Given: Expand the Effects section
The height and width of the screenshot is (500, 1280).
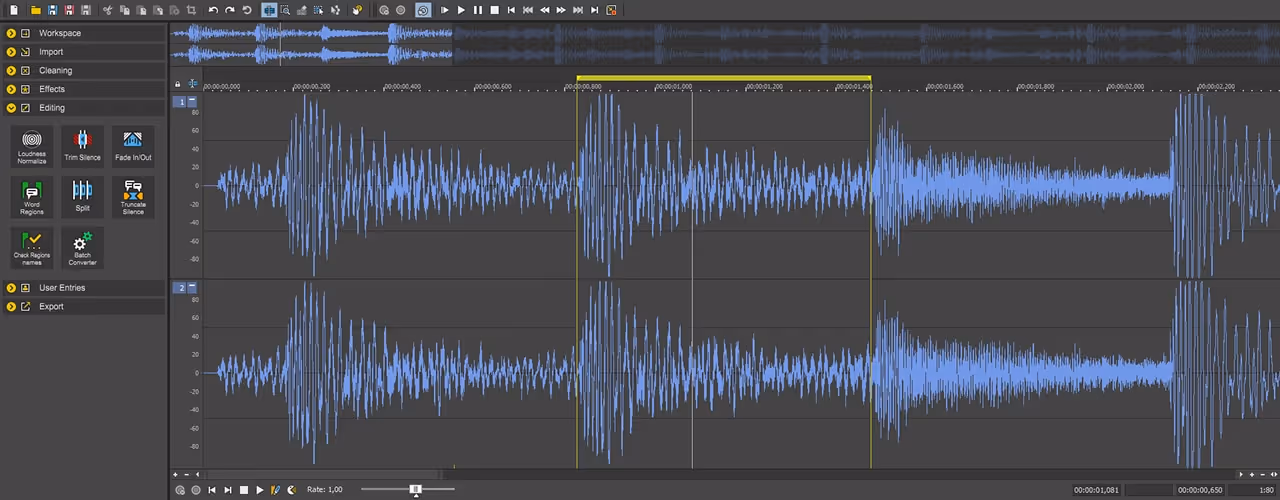Looking at the screenshot, I should (x=11, y=89).
